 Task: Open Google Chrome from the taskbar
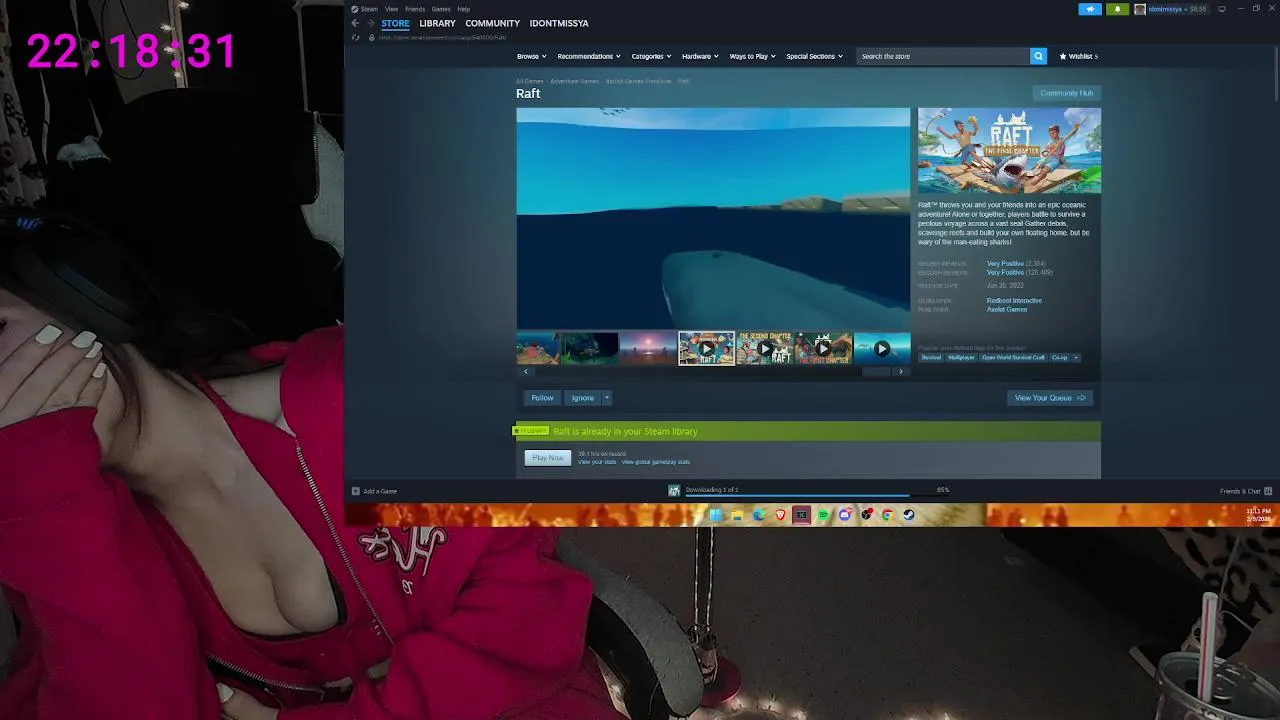[887, 515]
